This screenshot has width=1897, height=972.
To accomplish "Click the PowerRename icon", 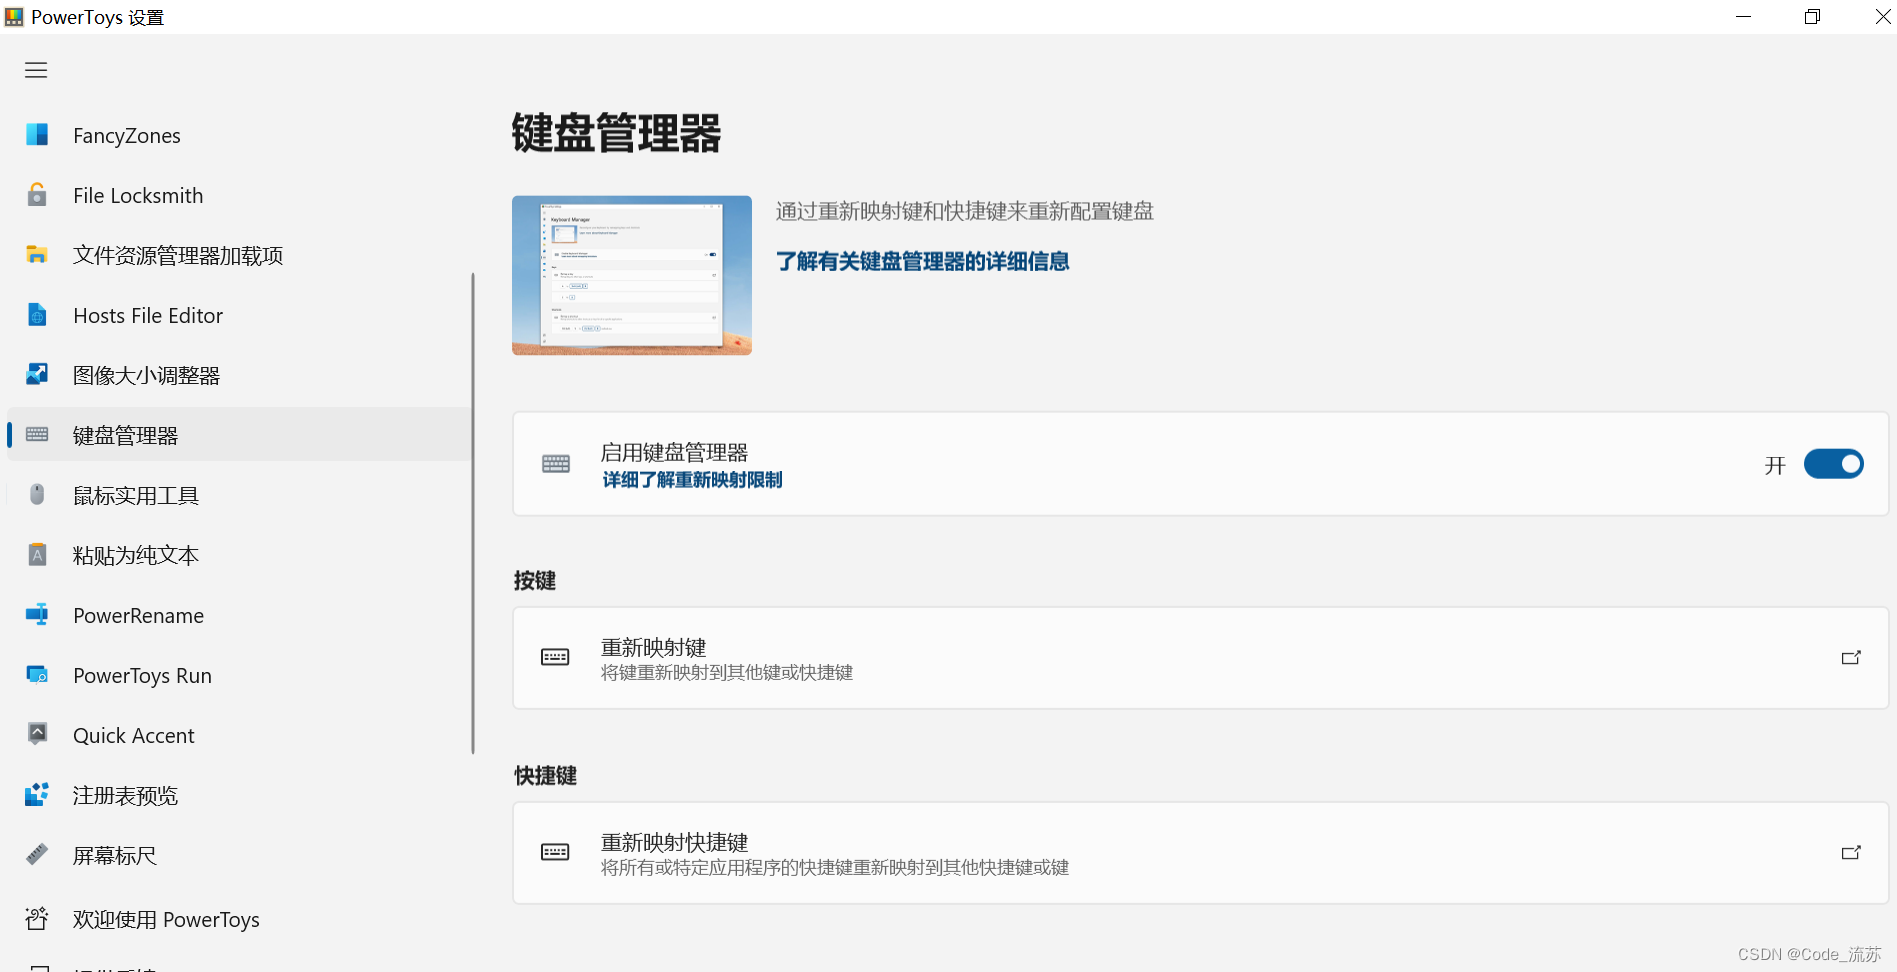I will (x=37, y=615).
